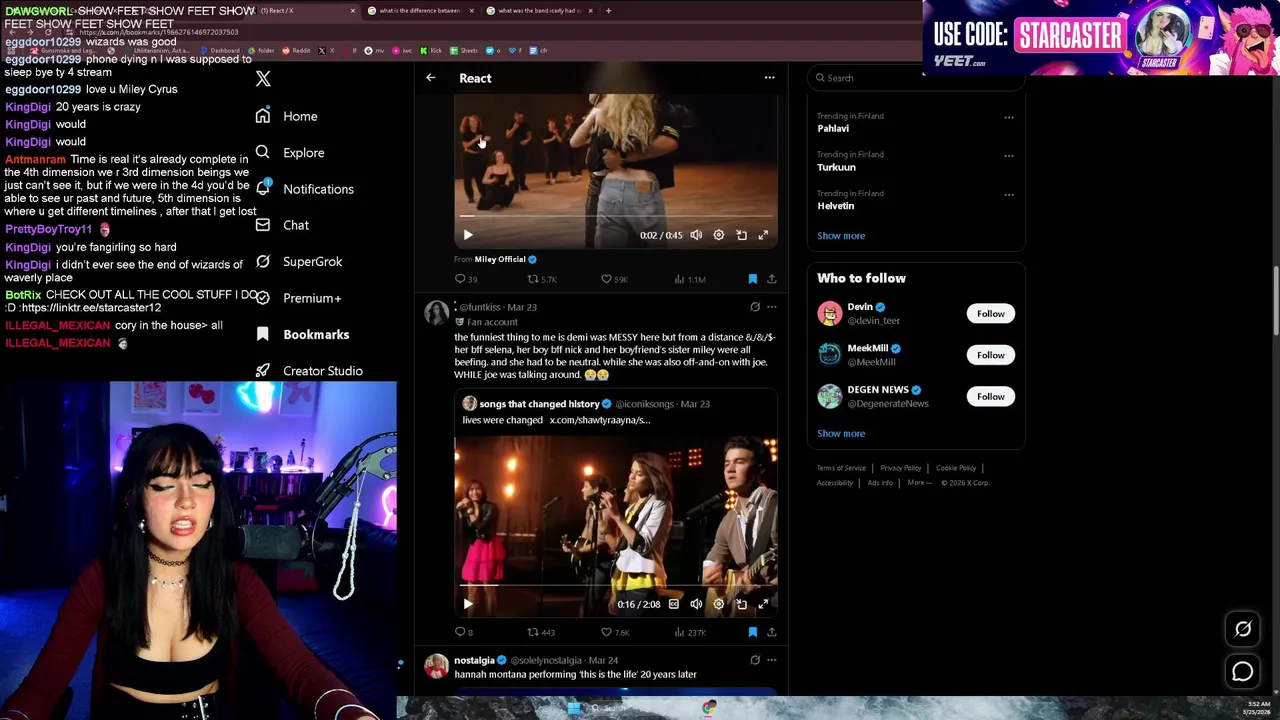Open the floating chat messages button
This screenshot has height=720, width=1280.
pyautogui.click(x=1243, y=672)
